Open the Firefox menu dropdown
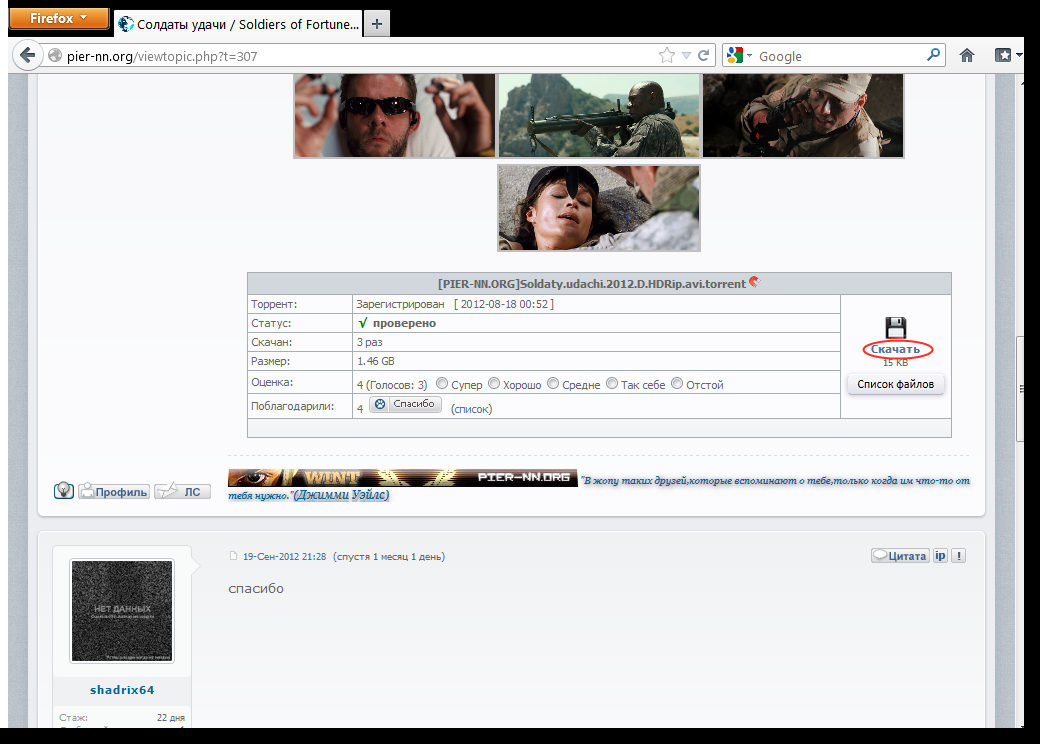The image size is (1040, 744). click(x=58, y=19)
